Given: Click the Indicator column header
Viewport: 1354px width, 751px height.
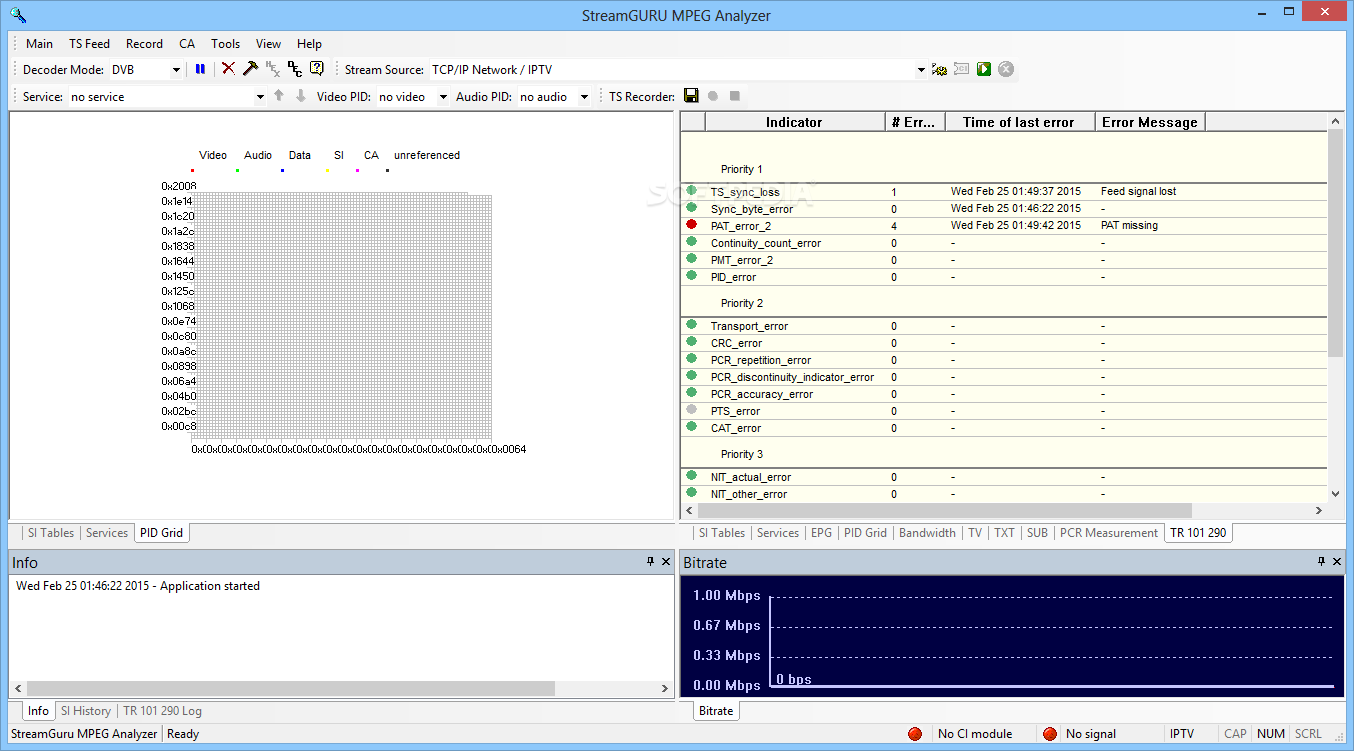Looking at the screenshot, I should (x=794, y=122).
